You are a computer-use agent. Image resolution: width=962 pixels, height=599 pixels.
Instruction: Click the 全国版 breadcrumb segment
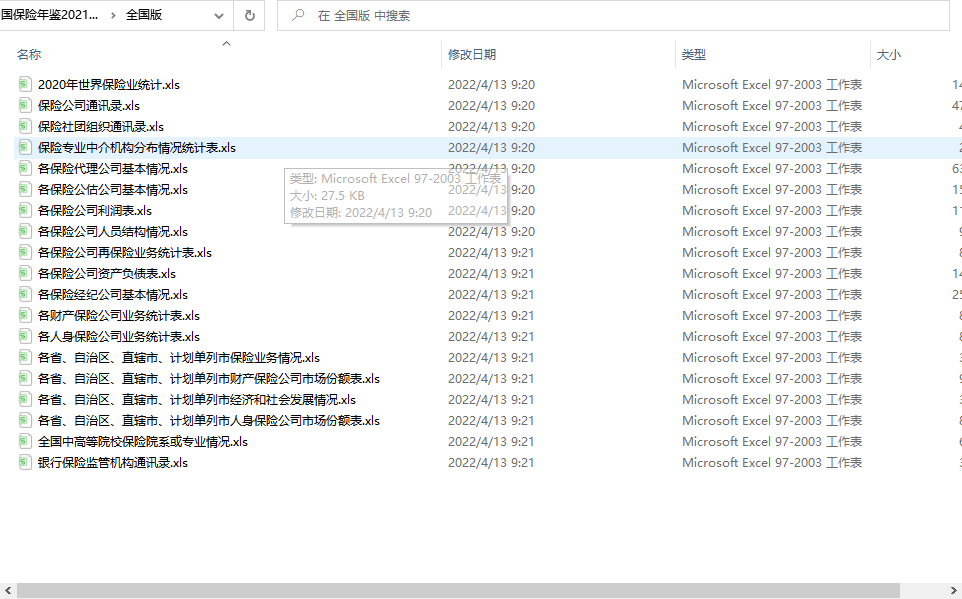point(144,15)
